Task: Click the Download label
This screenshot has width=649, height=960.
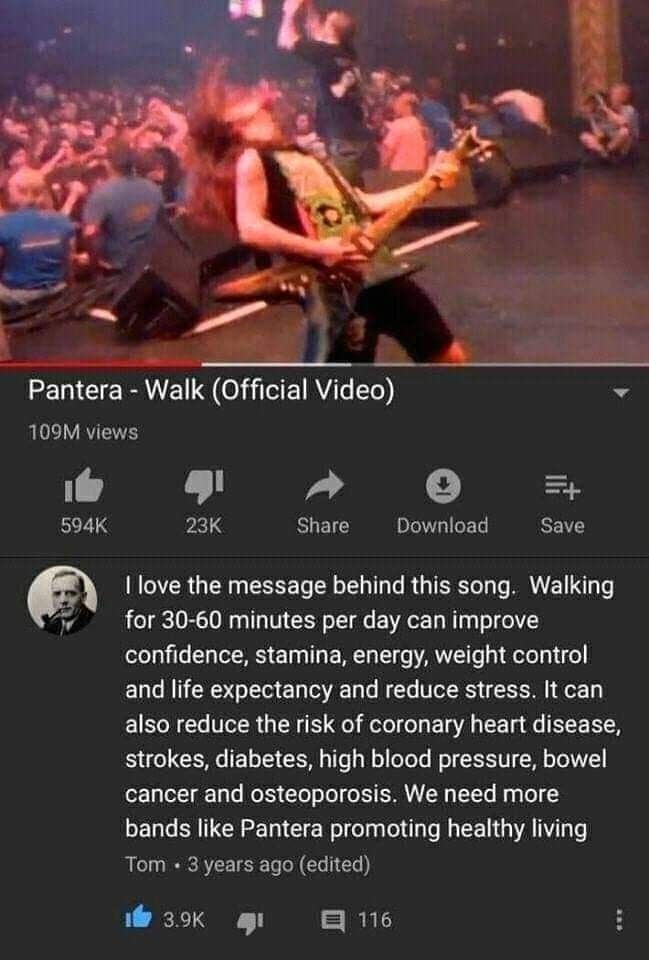Action: [x=442, y=525]
